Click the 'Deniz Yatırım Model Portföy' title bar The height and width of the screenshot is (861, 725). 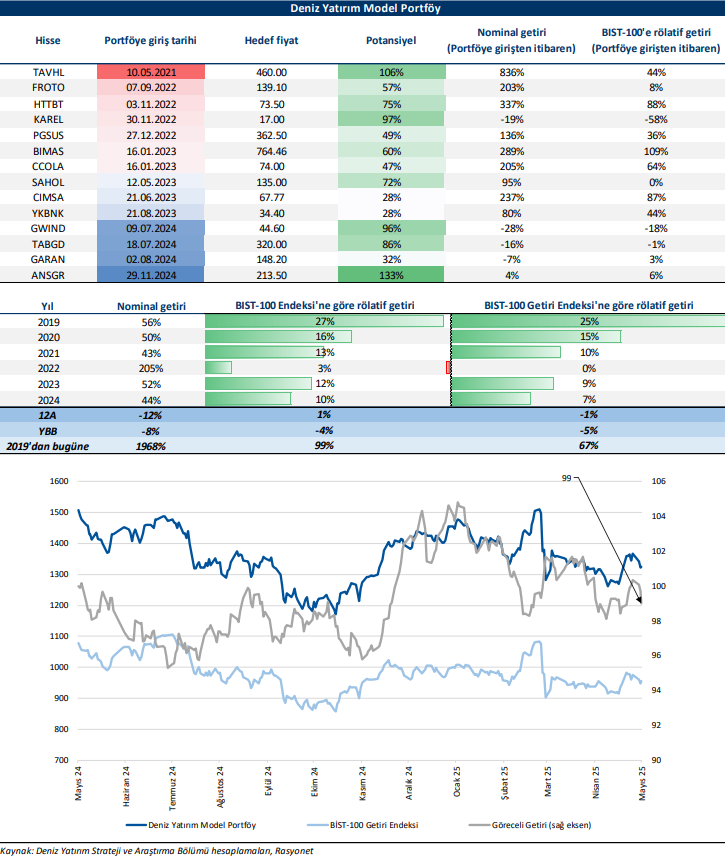[x=362, y=9]
